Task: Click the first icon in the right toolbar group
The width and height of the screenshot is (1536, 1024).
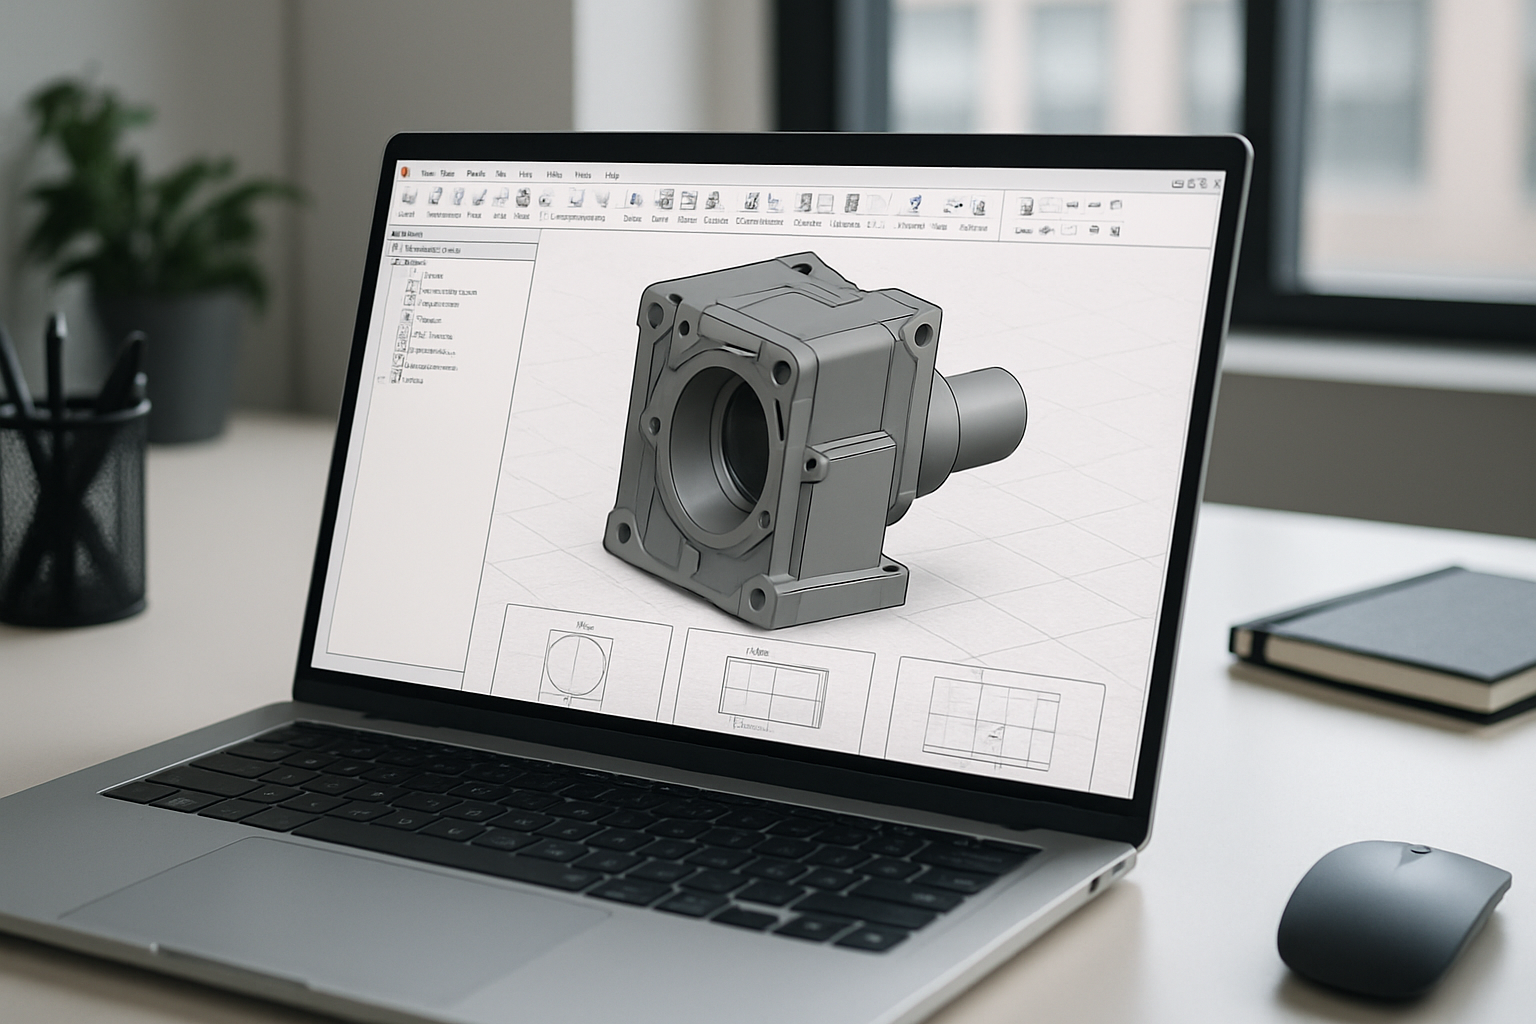Action: (1025, 206)
